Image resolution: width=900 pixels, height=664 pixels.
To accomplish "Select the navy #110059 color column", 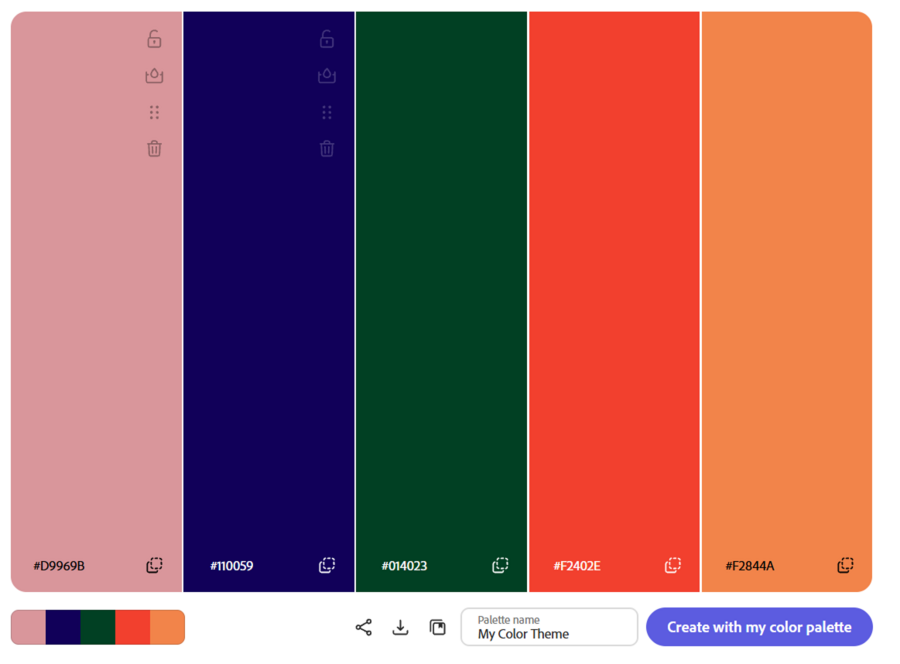I will point(269,301).
